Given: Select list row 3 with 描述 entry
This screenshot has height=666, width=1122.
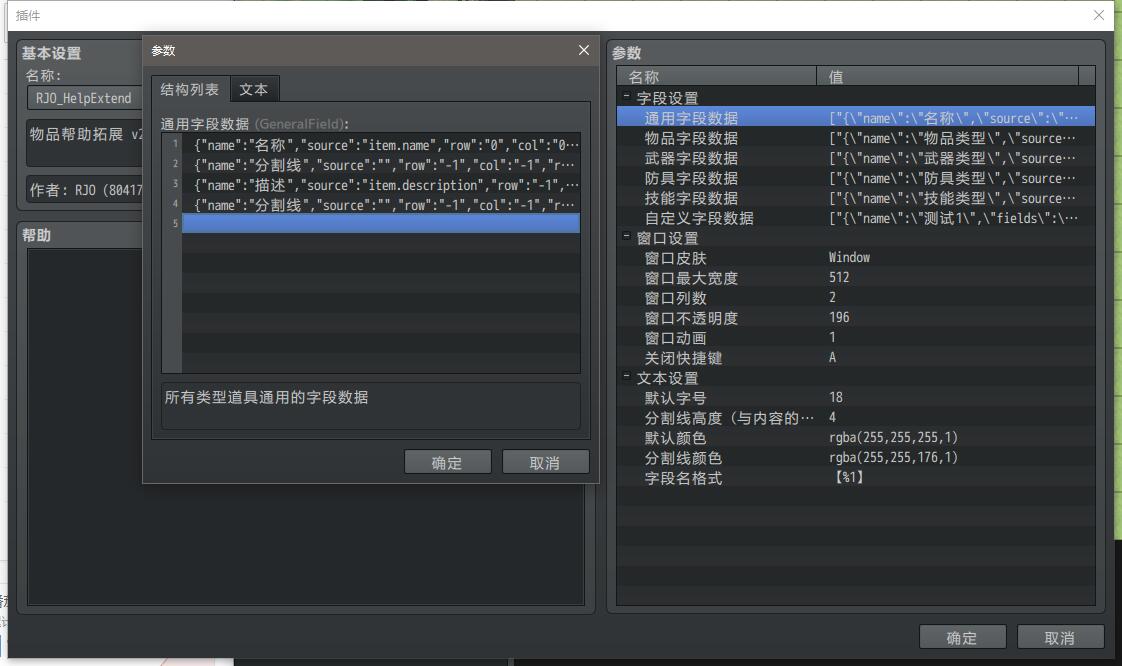Looking at the screenshot, I should (x=381, y=185).
